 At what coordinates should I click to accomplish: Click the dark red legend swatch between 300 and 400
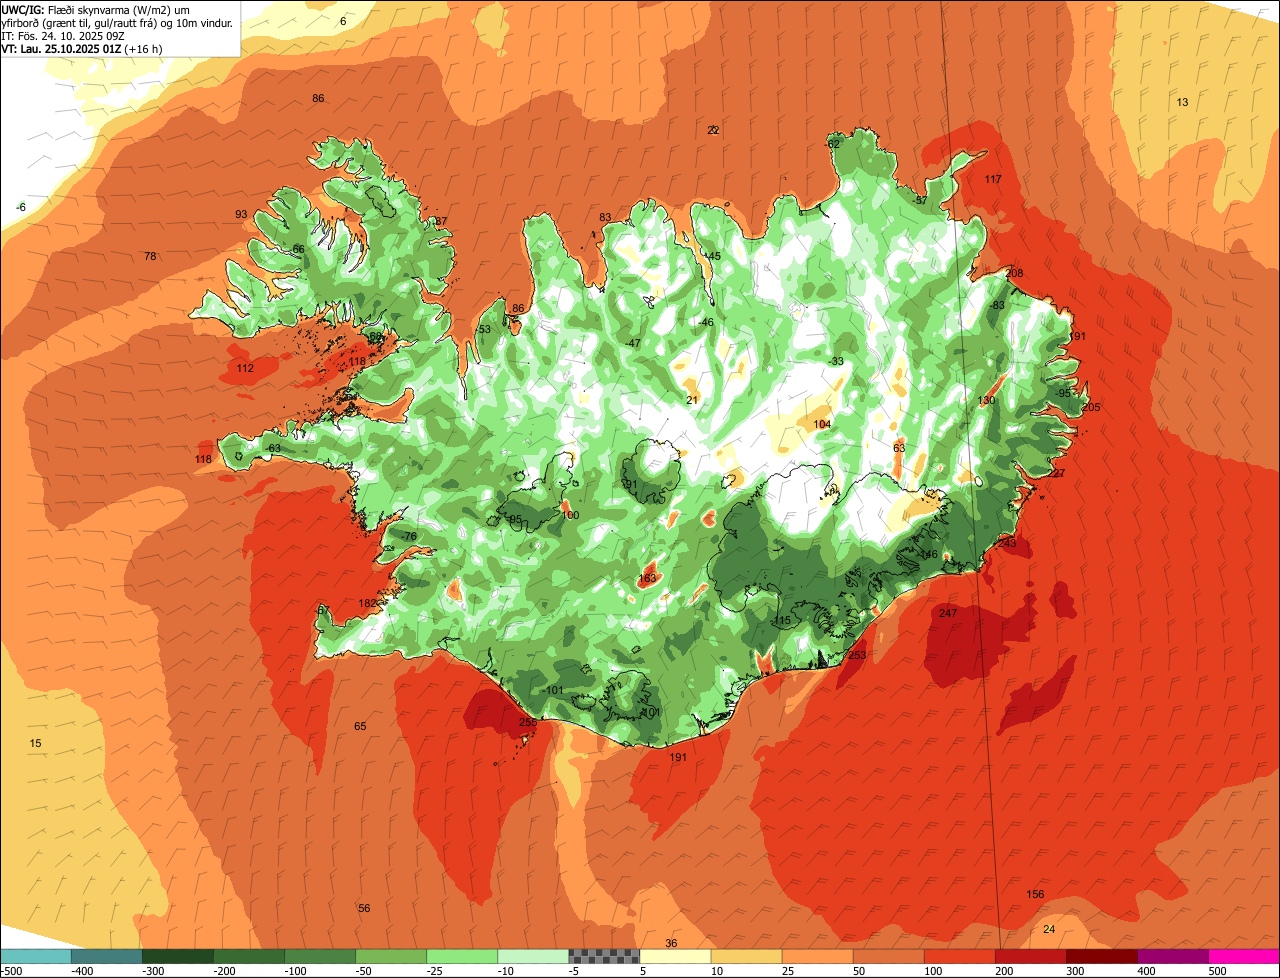(1102, 956)
